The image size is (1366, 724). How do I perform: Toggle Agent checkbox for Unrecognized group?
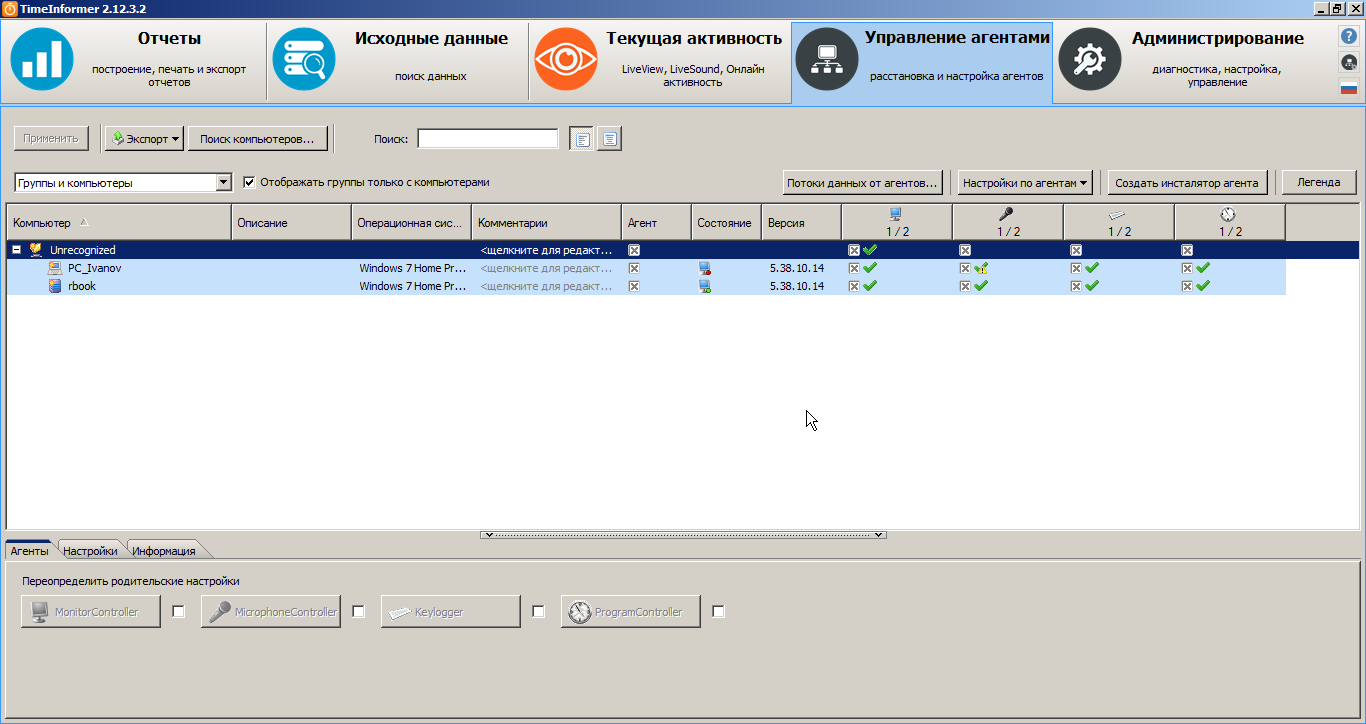coord(634,250)
